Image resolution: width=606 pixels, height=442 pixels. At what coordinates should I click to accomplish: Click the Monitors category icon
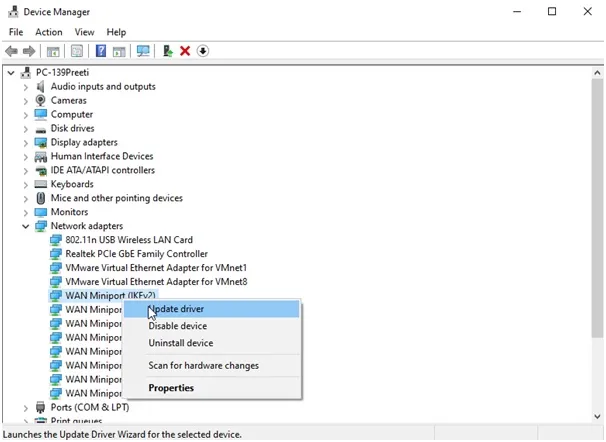[41, 212]
